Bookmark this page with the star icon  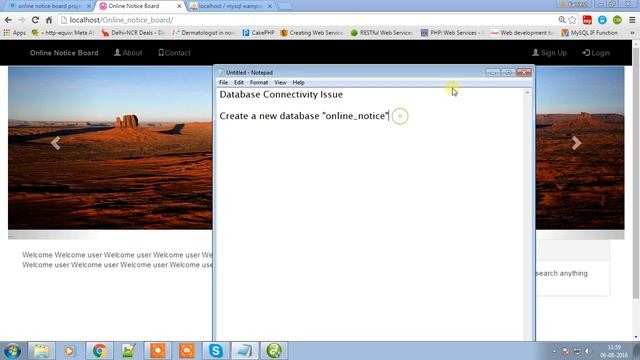572,20
